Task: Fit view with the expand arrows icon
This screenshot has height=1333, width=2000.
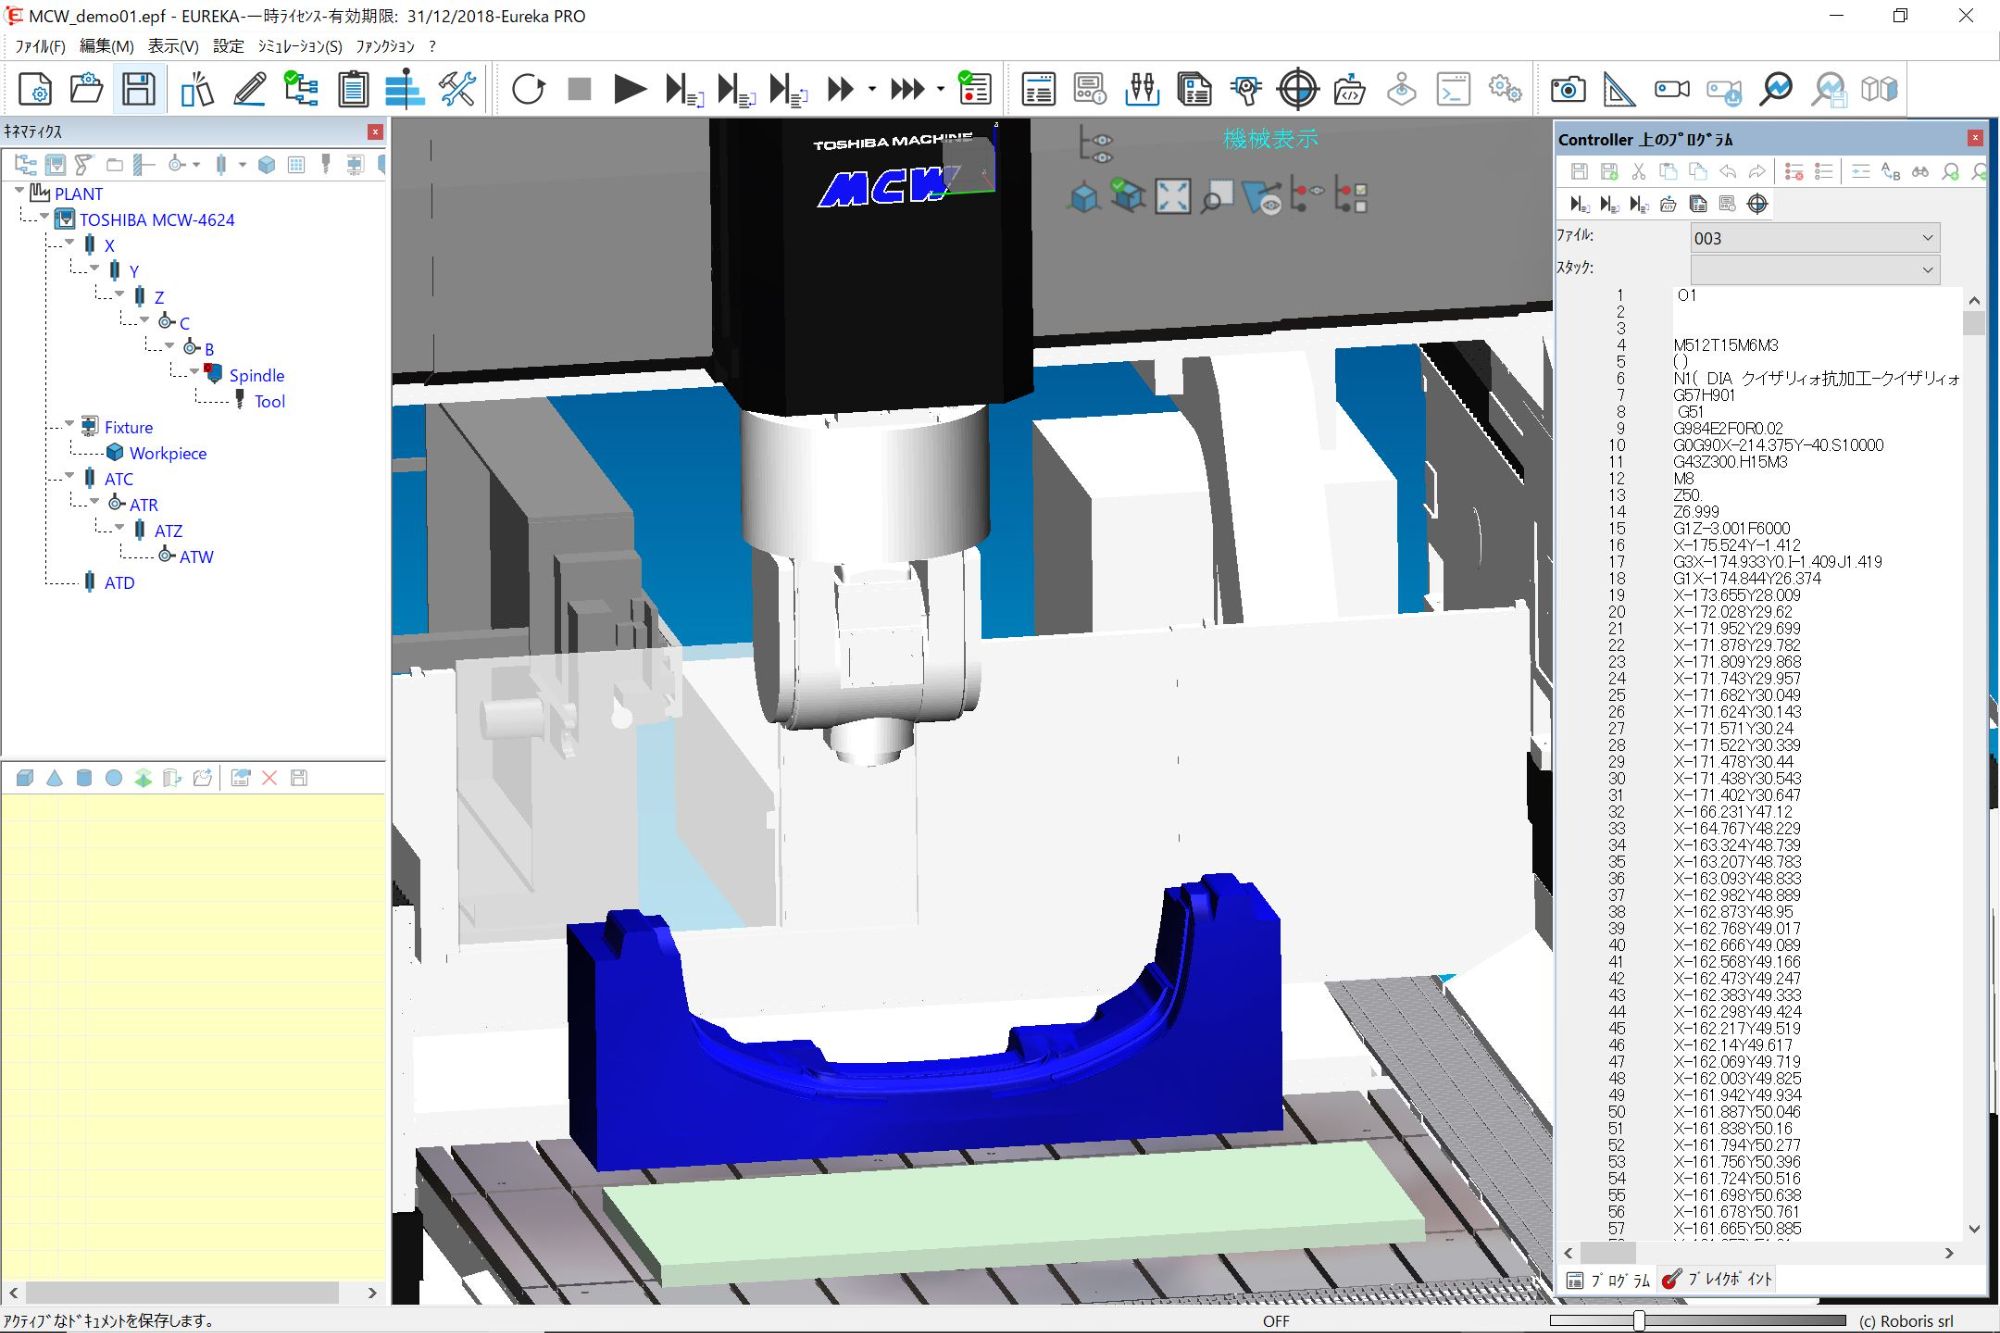Action: [1173, 197]
